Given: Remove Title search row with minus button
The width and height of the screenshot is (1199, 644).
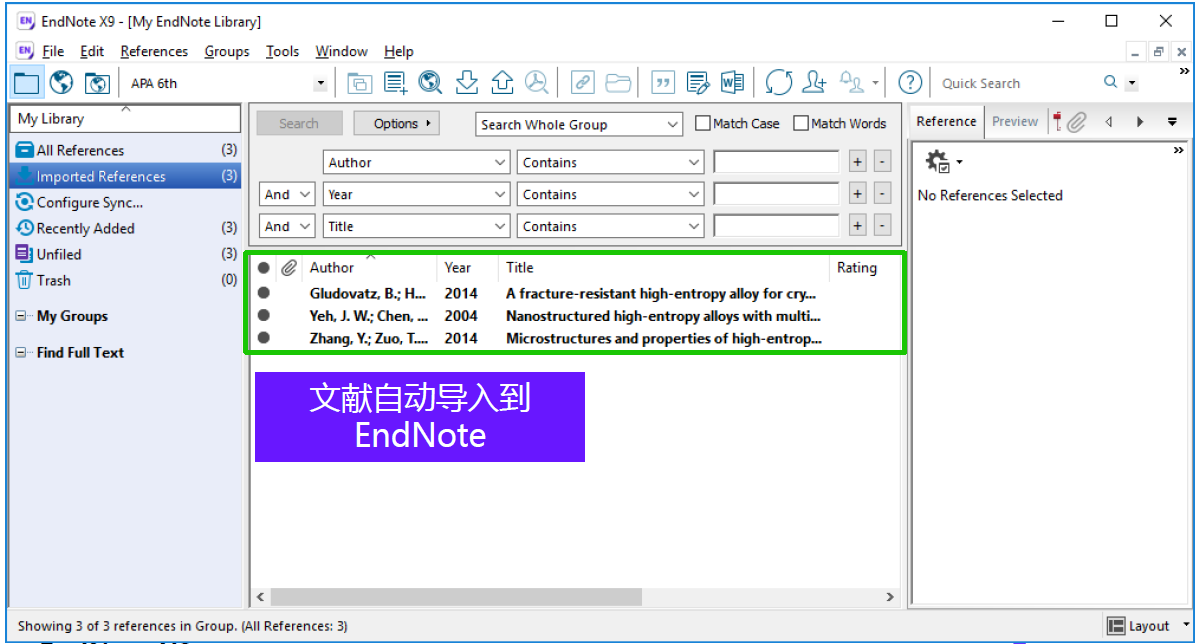Looking at the screenshot, I should [882, 226].
